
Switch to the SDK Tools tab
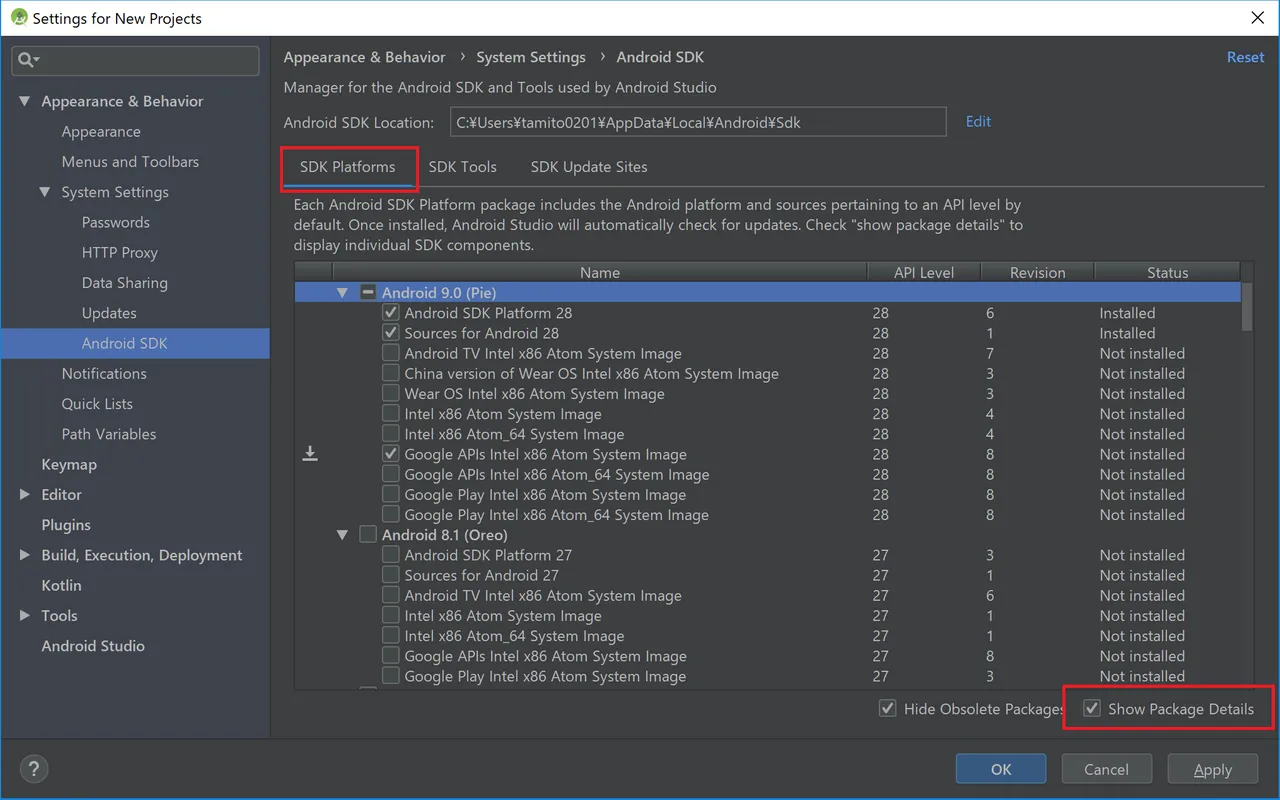pos(463,167)
